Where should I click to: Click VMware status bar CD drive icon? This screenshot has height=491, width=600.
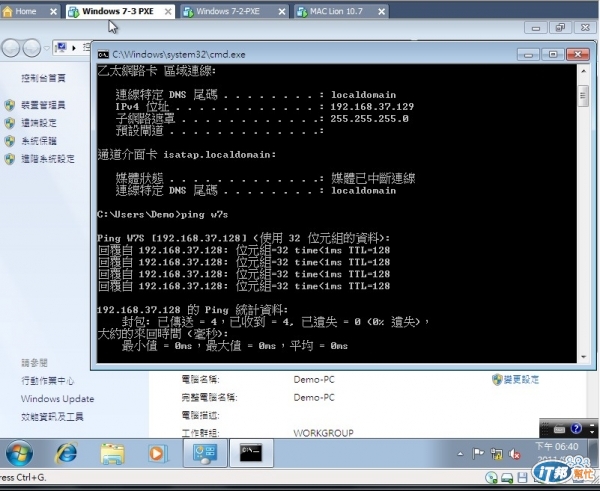492,478
